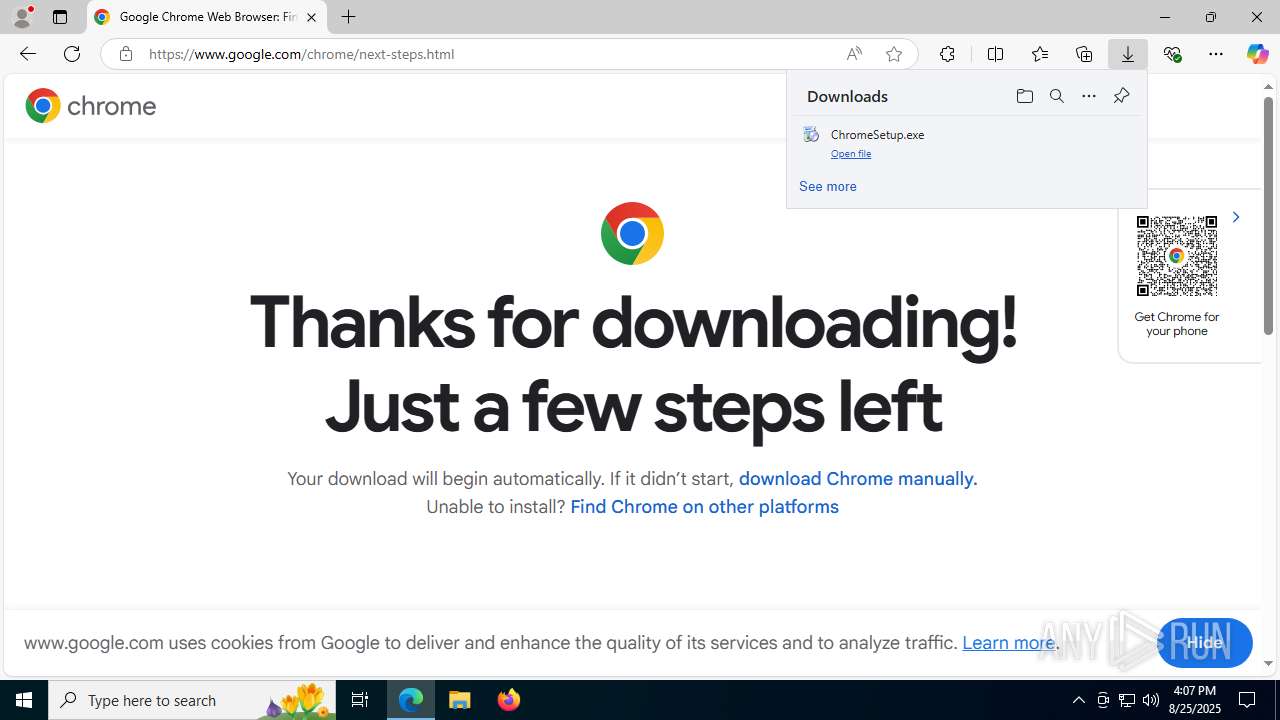
Task: Open the Windows Start menu
Action: (x=24, y=700)
